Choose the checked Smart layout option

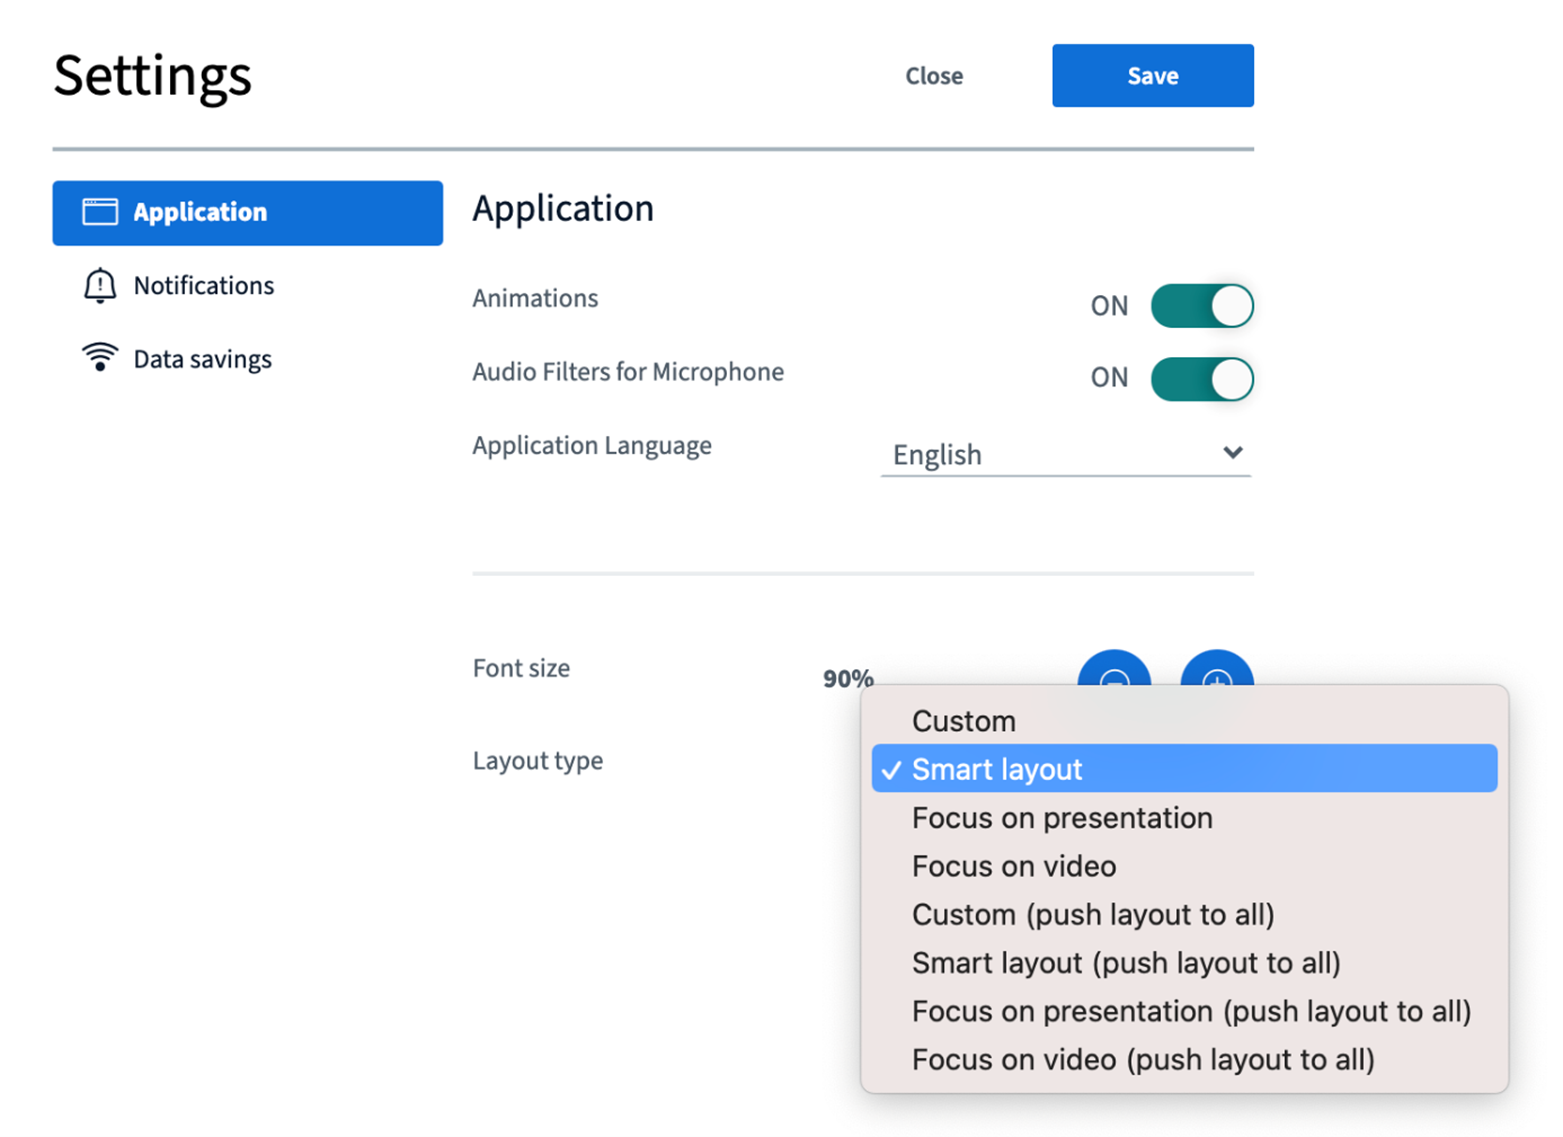pyautogui.click(x=997, y=769)
